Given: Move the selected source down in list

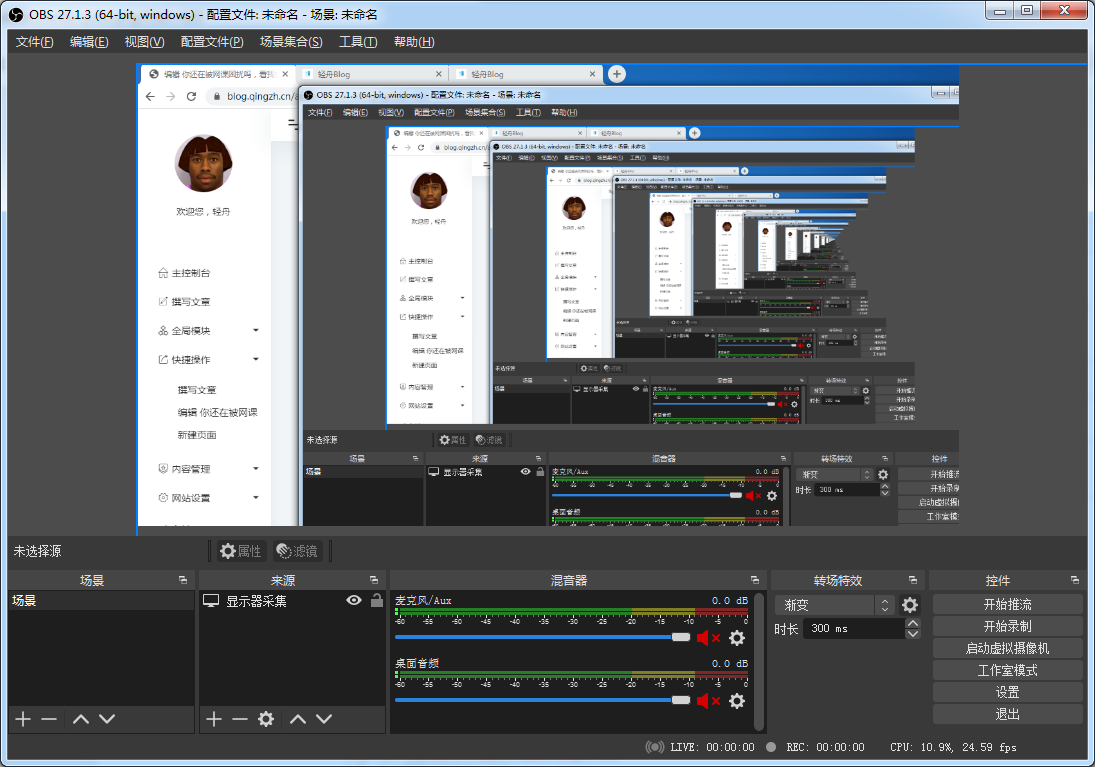Looking at the screenshot, I should [324, 719].
